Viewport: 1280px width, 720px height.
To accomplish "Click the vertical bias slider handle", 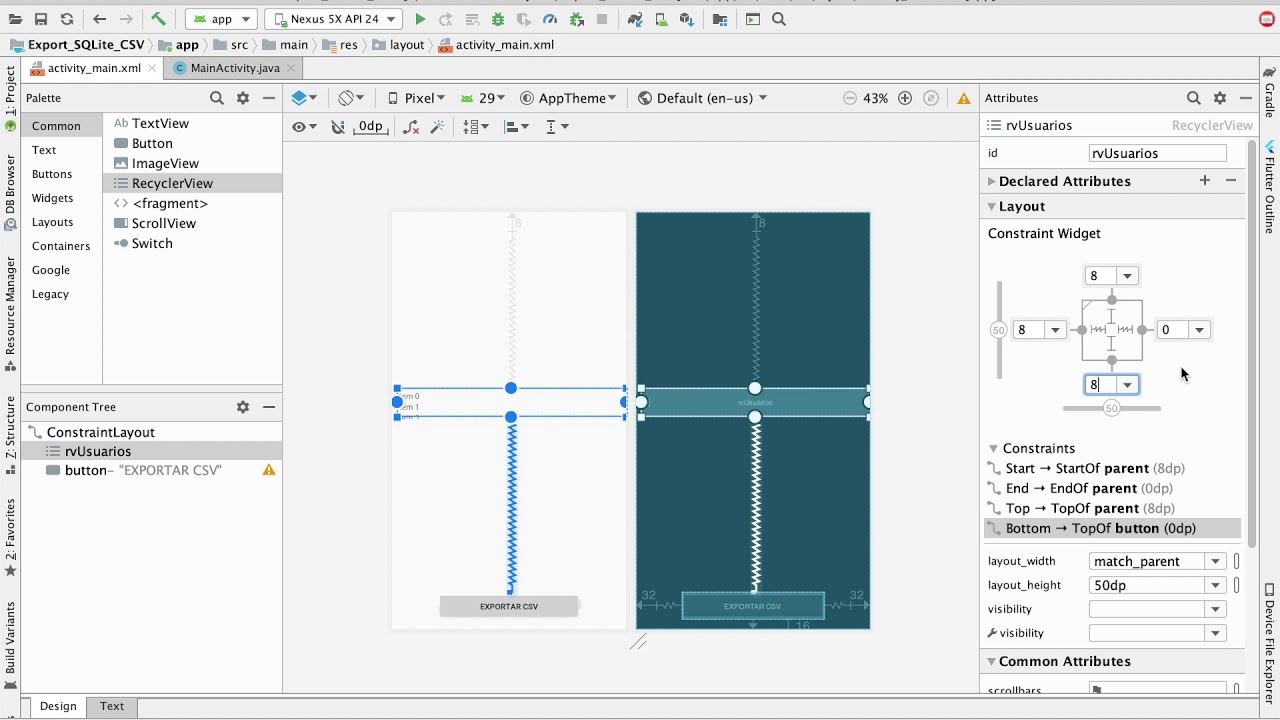I will pyautogui.click(x=998, y=330).
